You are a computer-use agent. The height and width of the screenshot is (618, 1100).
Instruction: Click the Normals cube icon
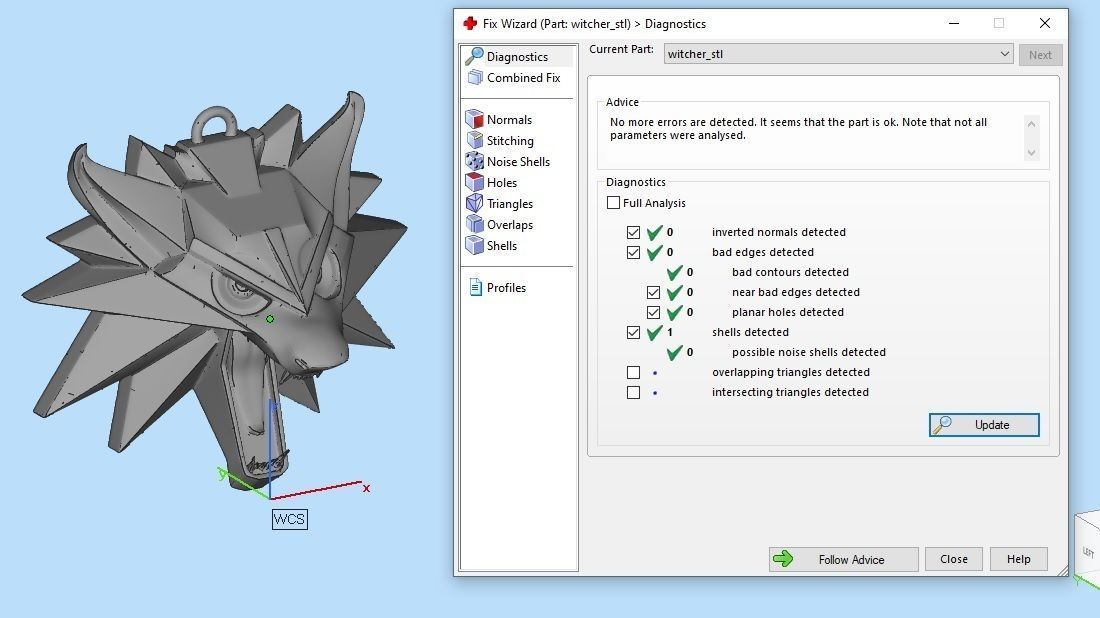475,119
